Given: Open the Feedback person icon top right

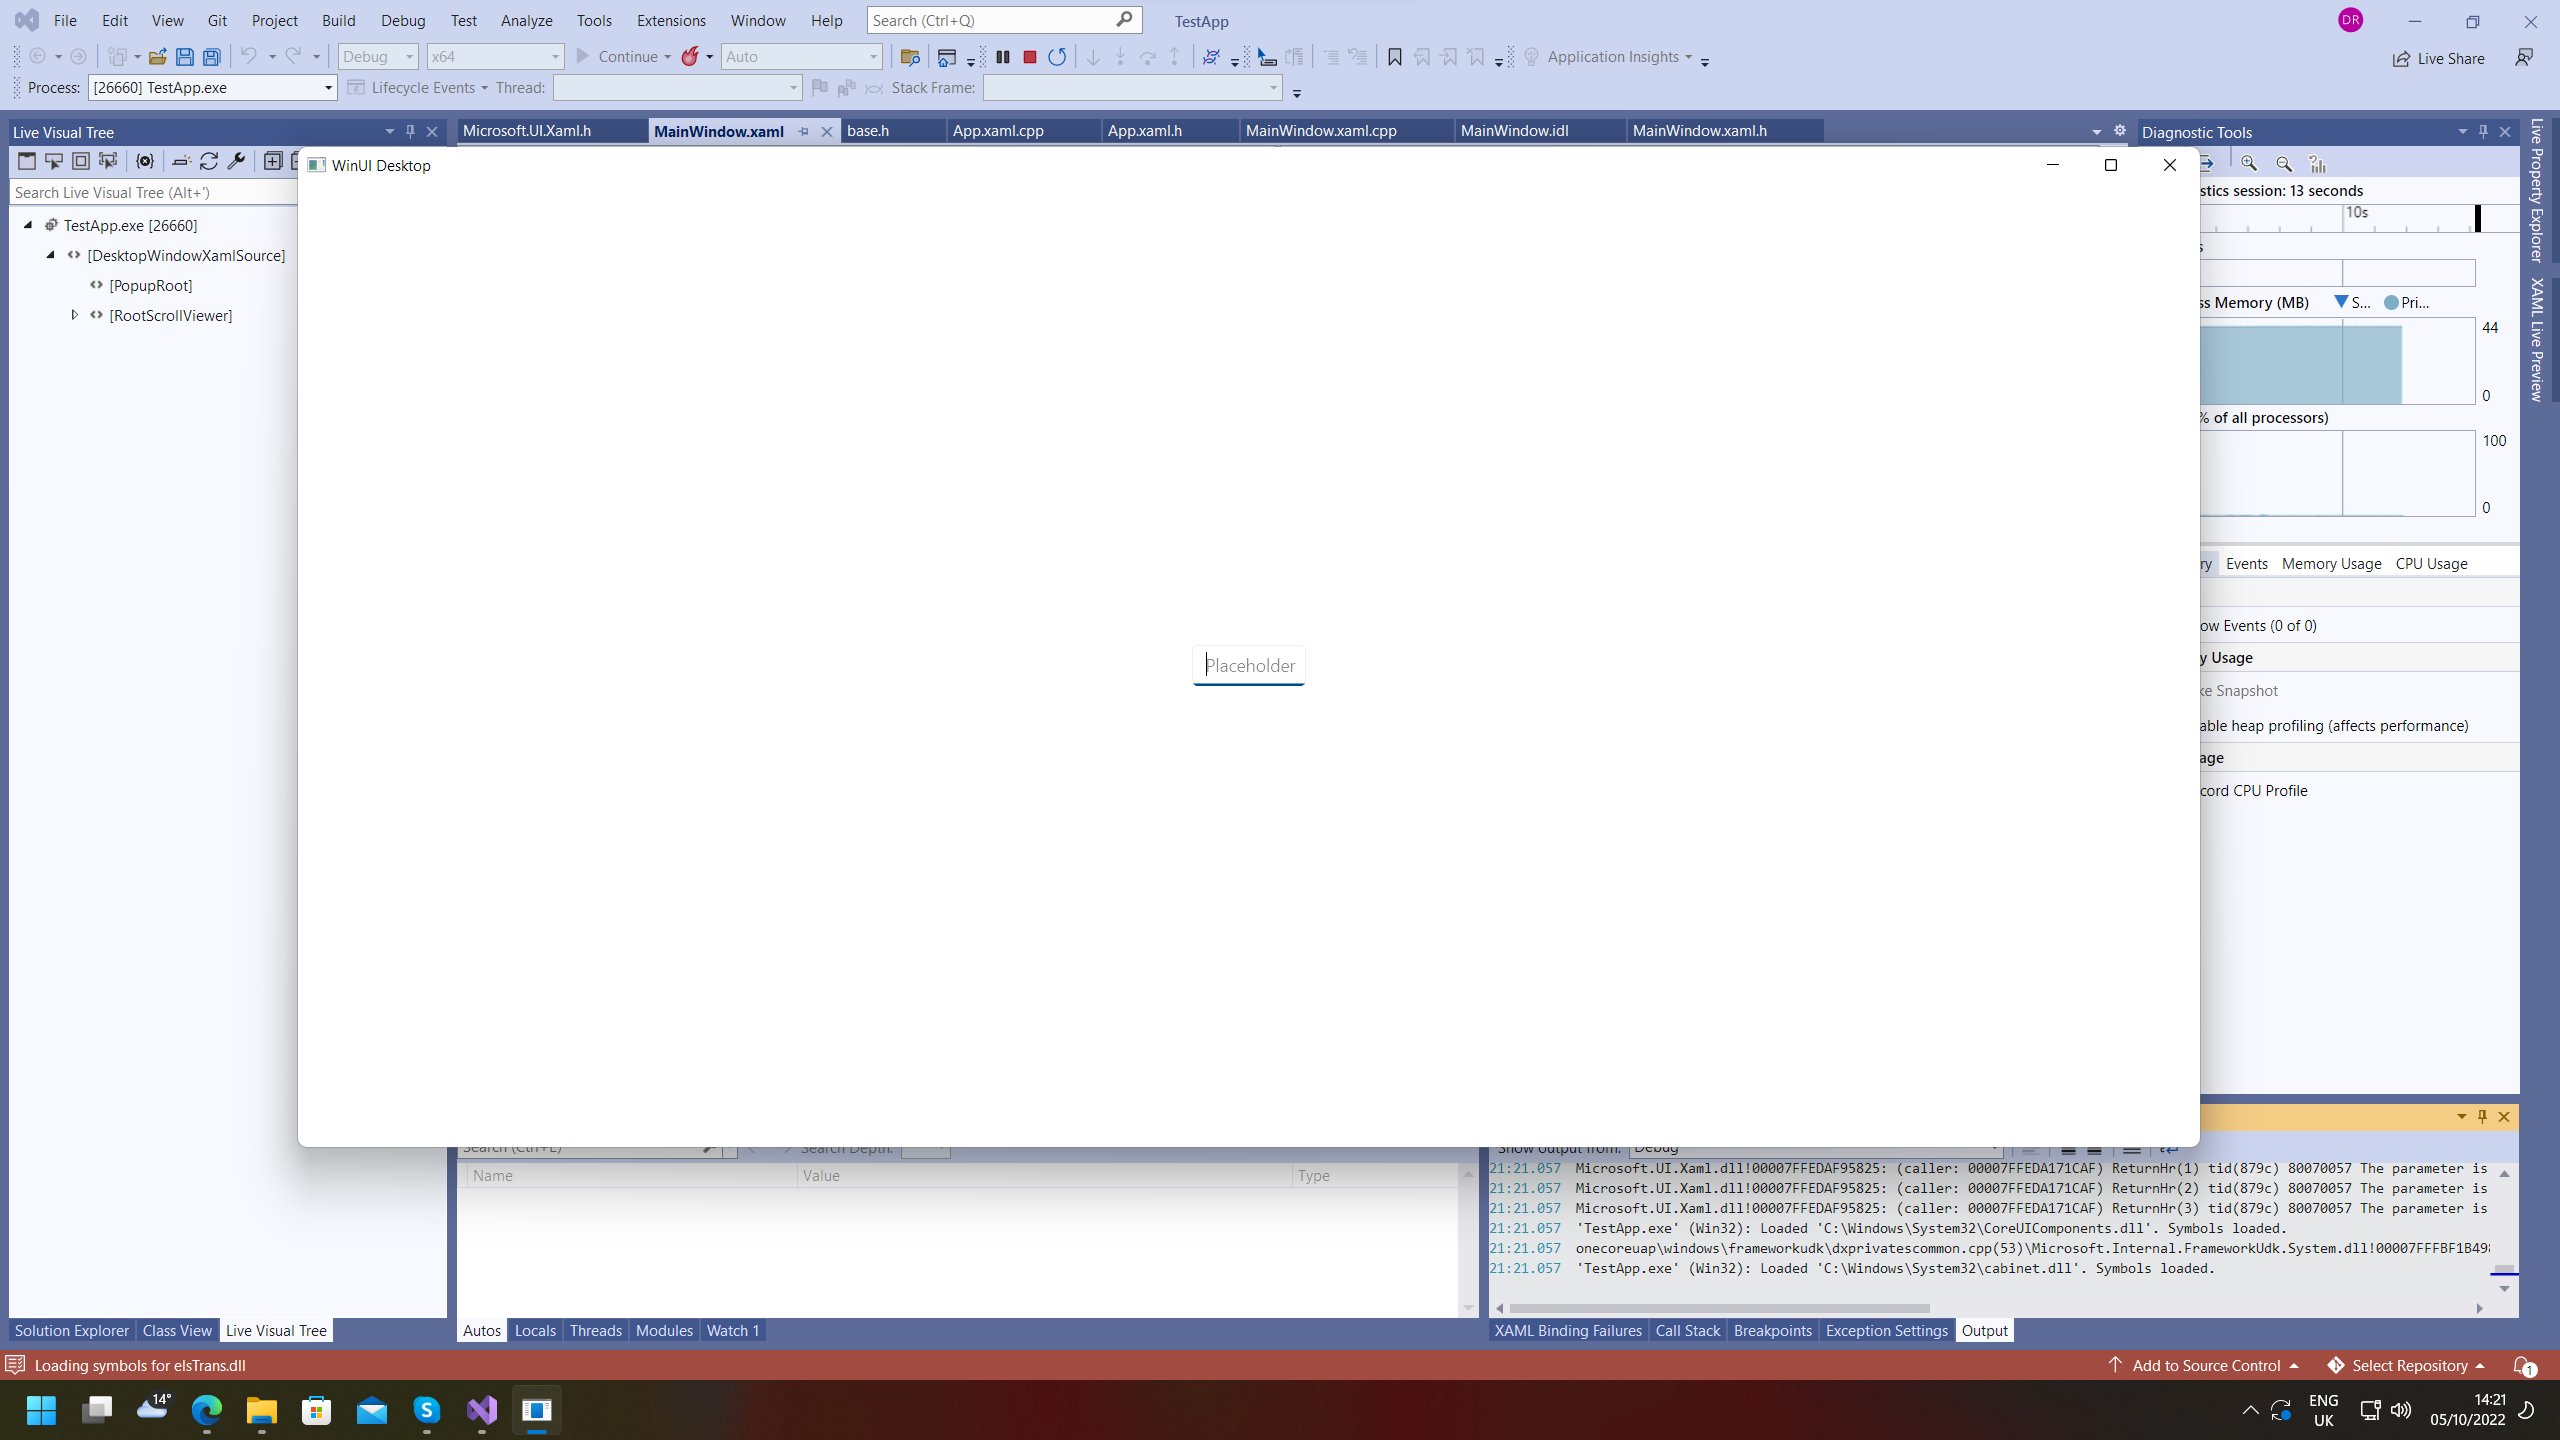Looking at the screenshot, I should pos(2524,58).
